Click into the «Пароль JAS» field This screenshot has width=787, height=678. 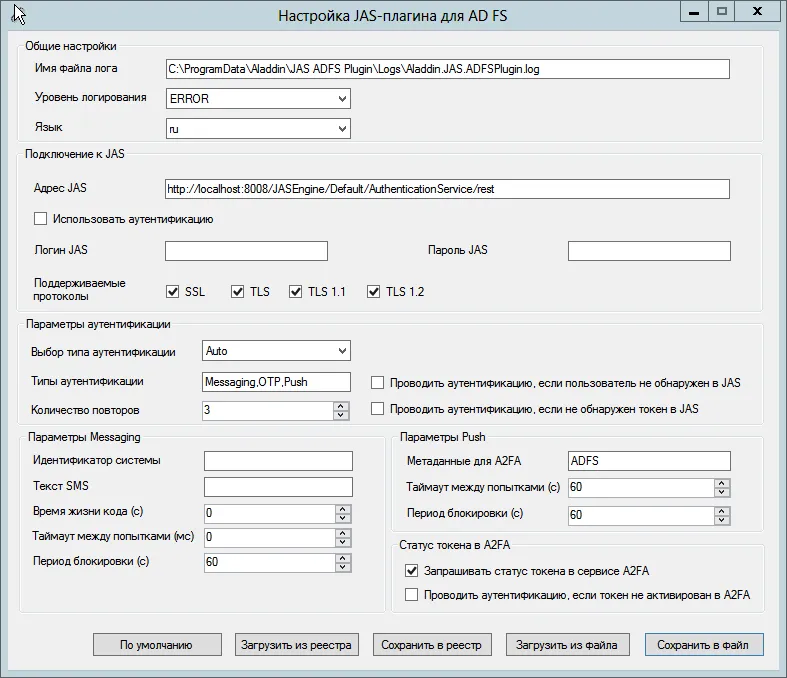(x=649, y=251)
